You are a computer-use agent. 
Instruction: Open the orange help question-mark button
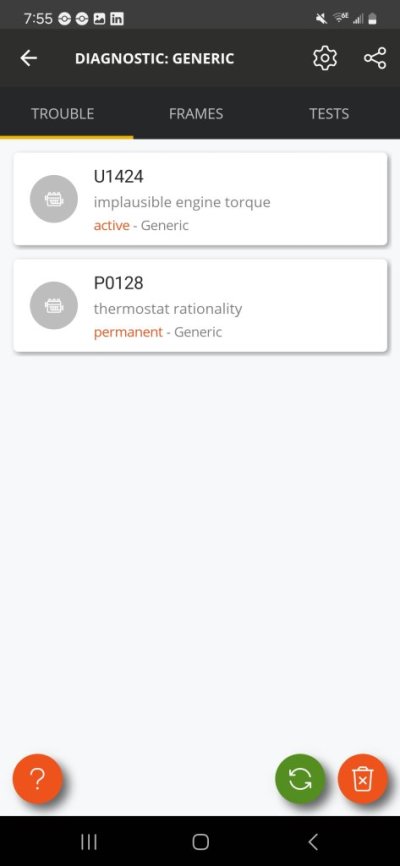[x=38, y=779]
